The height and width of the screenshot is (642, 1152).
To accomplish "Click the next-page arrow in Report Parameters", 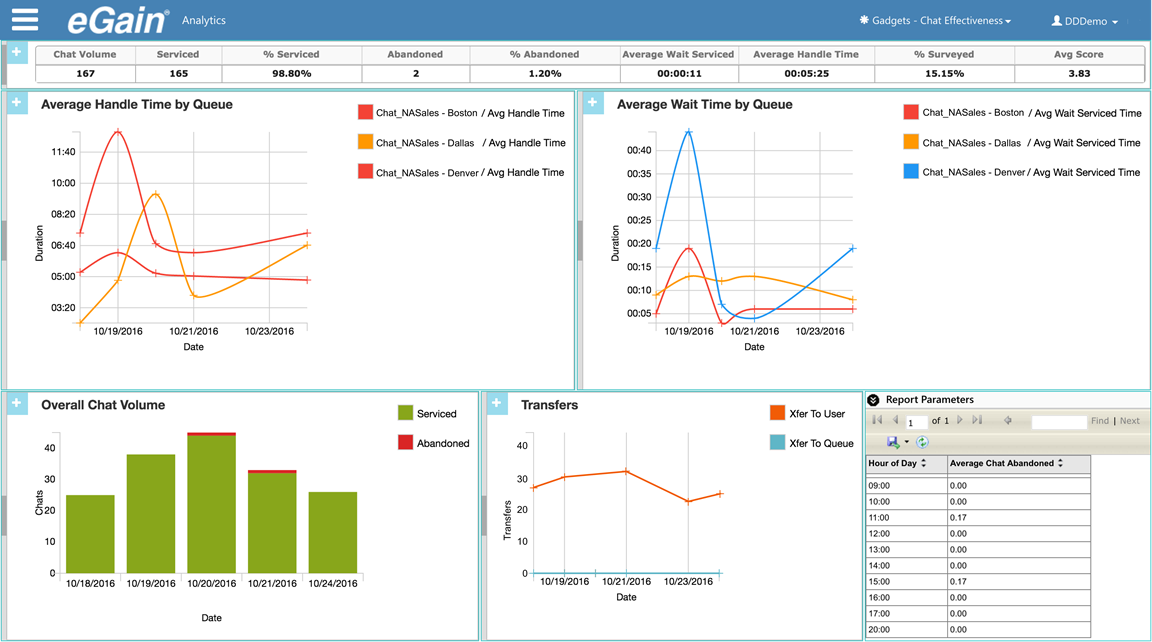I will coord(959,421).
